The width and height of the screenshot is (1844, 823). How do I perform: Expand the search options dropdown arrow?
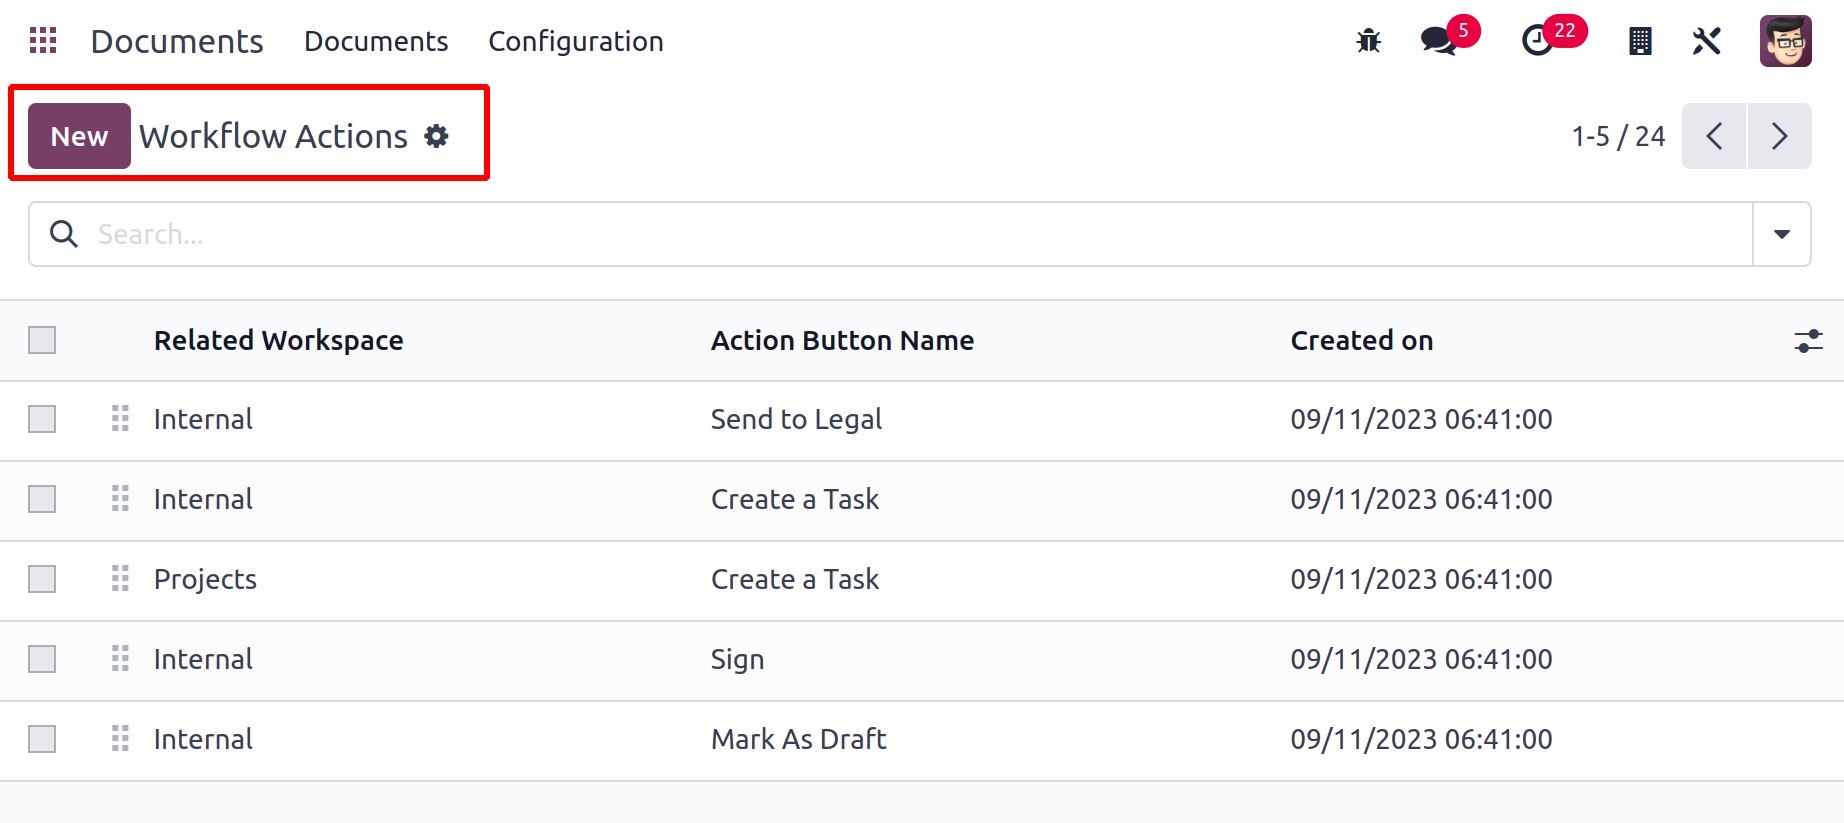tap(1781, 234)
